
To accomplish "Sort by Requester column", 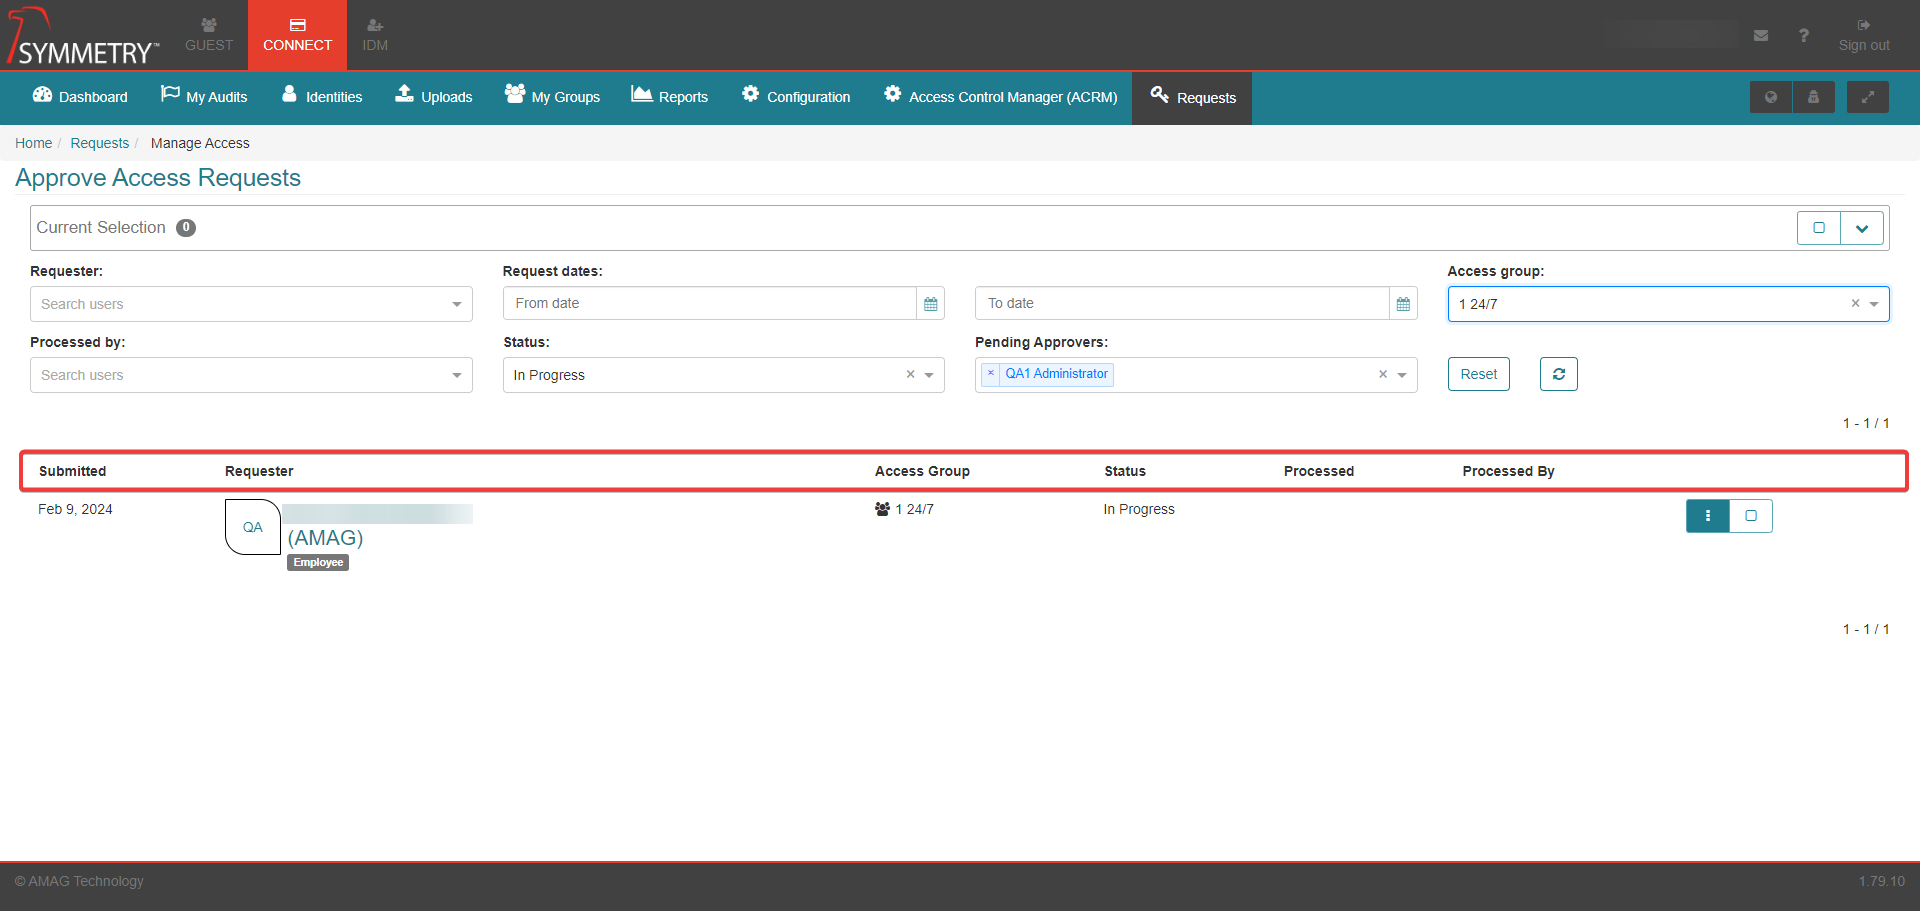I will tap(259, 471).
